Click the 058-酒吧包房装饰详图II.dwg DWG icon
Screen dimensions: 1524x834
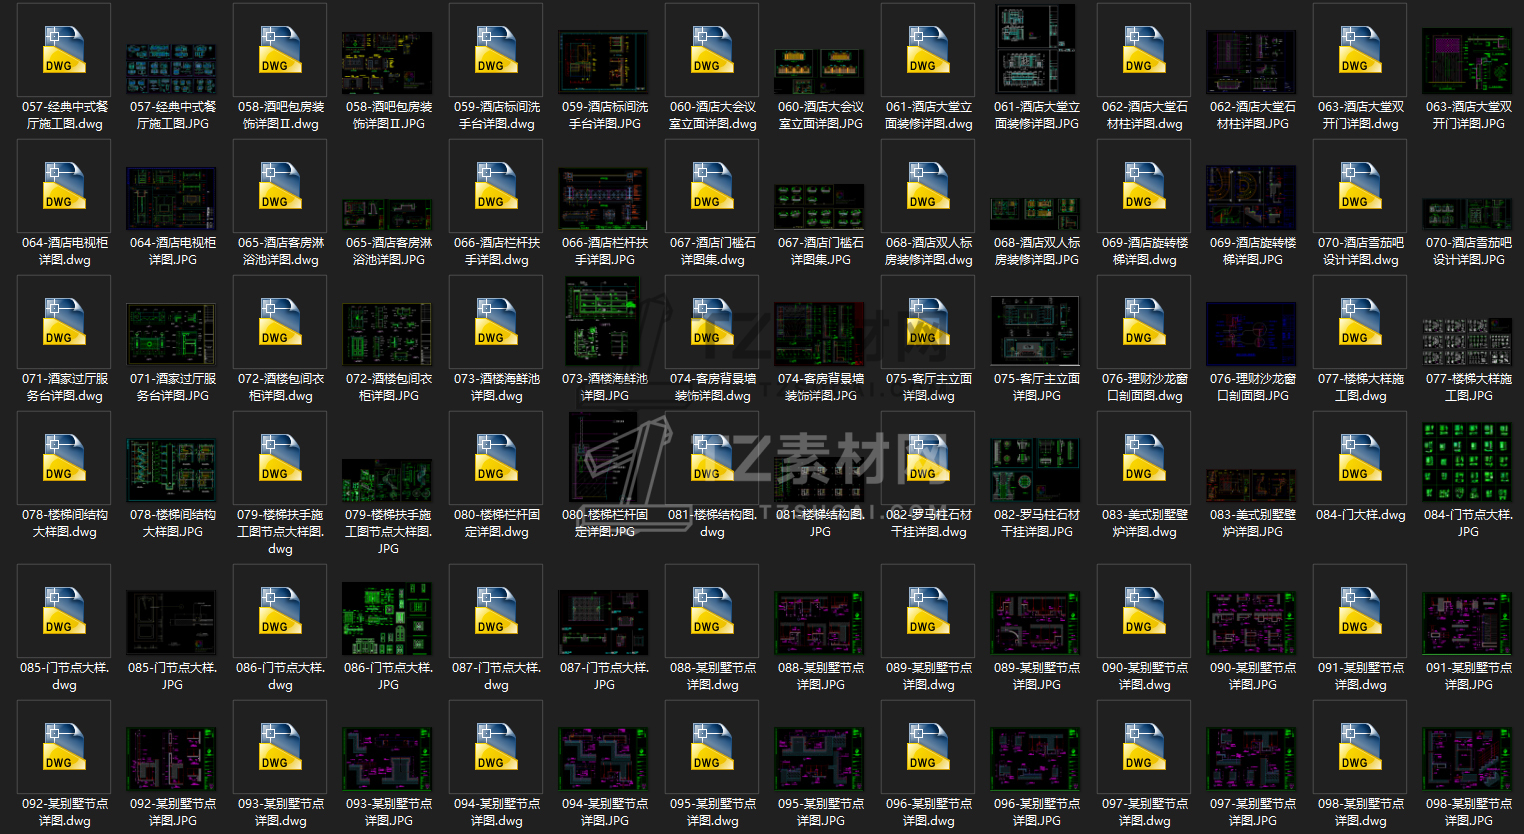coord(280,50)
